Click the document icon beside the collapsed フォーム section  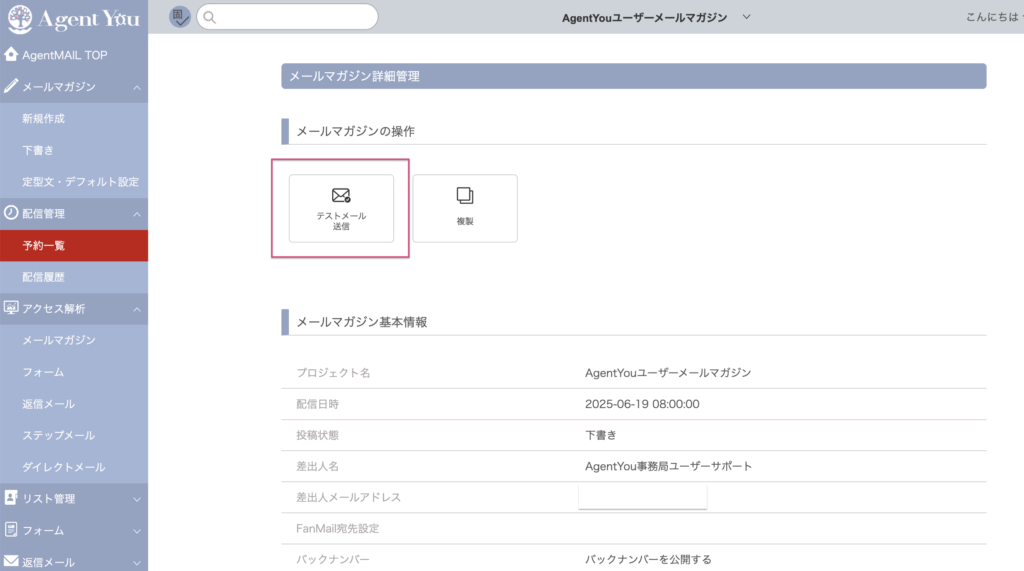click(10, 529)
